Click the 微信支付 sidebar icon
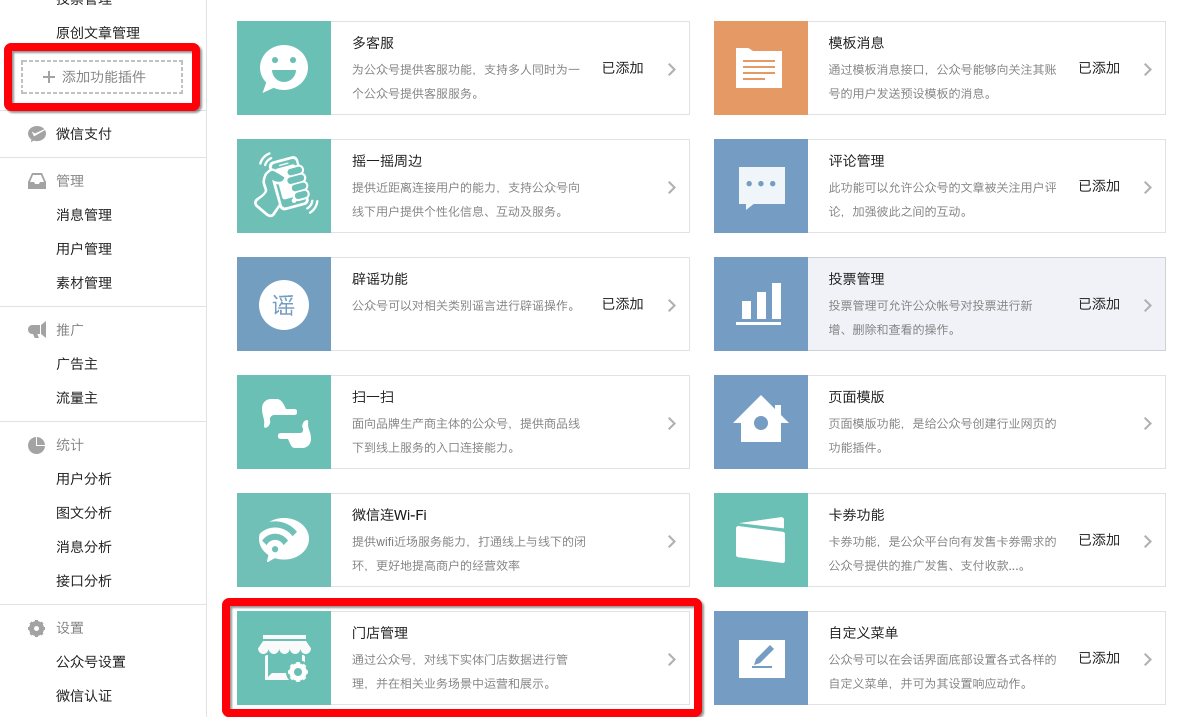 pos(37,133)
